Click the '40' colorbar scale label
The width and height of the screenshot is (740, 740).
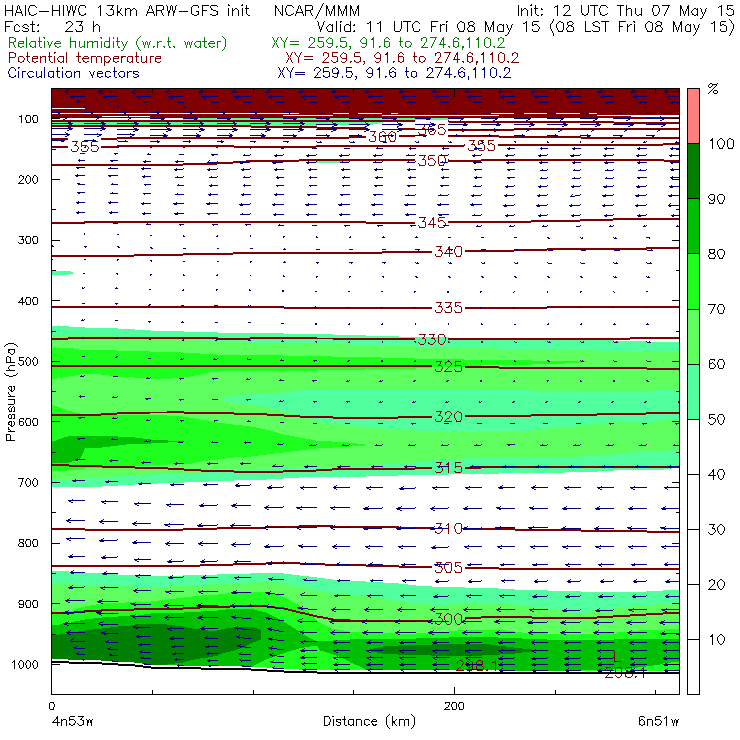[x=716, y=474]
